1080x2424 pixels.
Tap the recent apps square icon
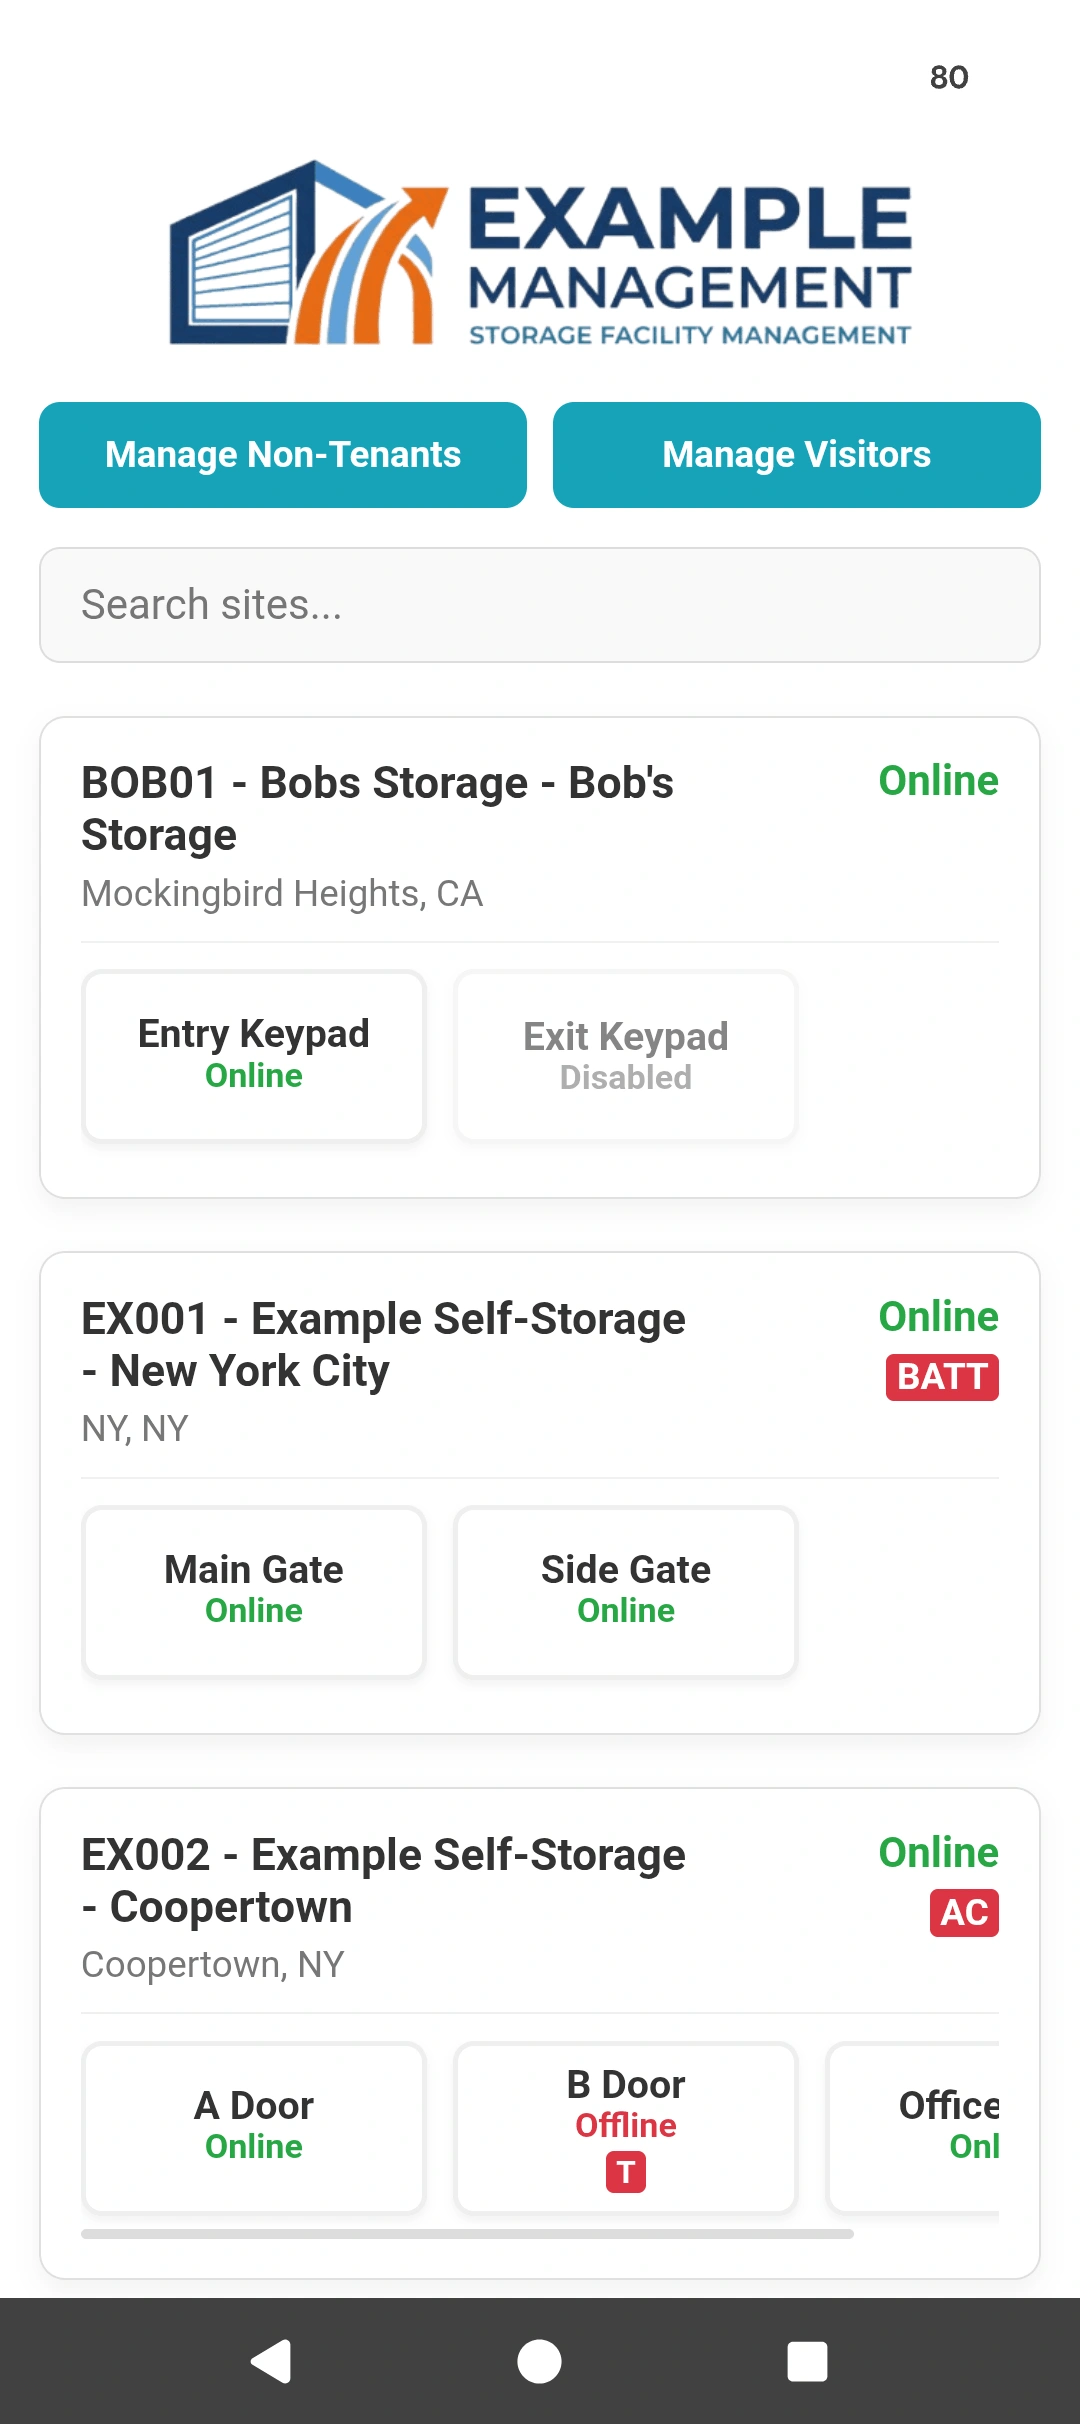click(807, 2362)
